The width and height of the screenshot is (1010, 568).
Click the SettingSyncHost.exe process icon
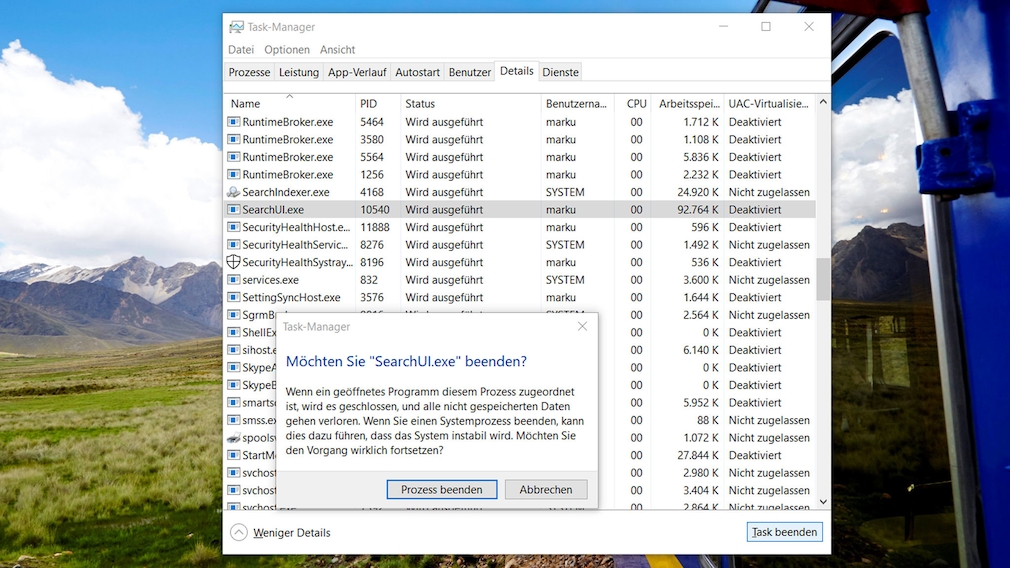[233, 297]
